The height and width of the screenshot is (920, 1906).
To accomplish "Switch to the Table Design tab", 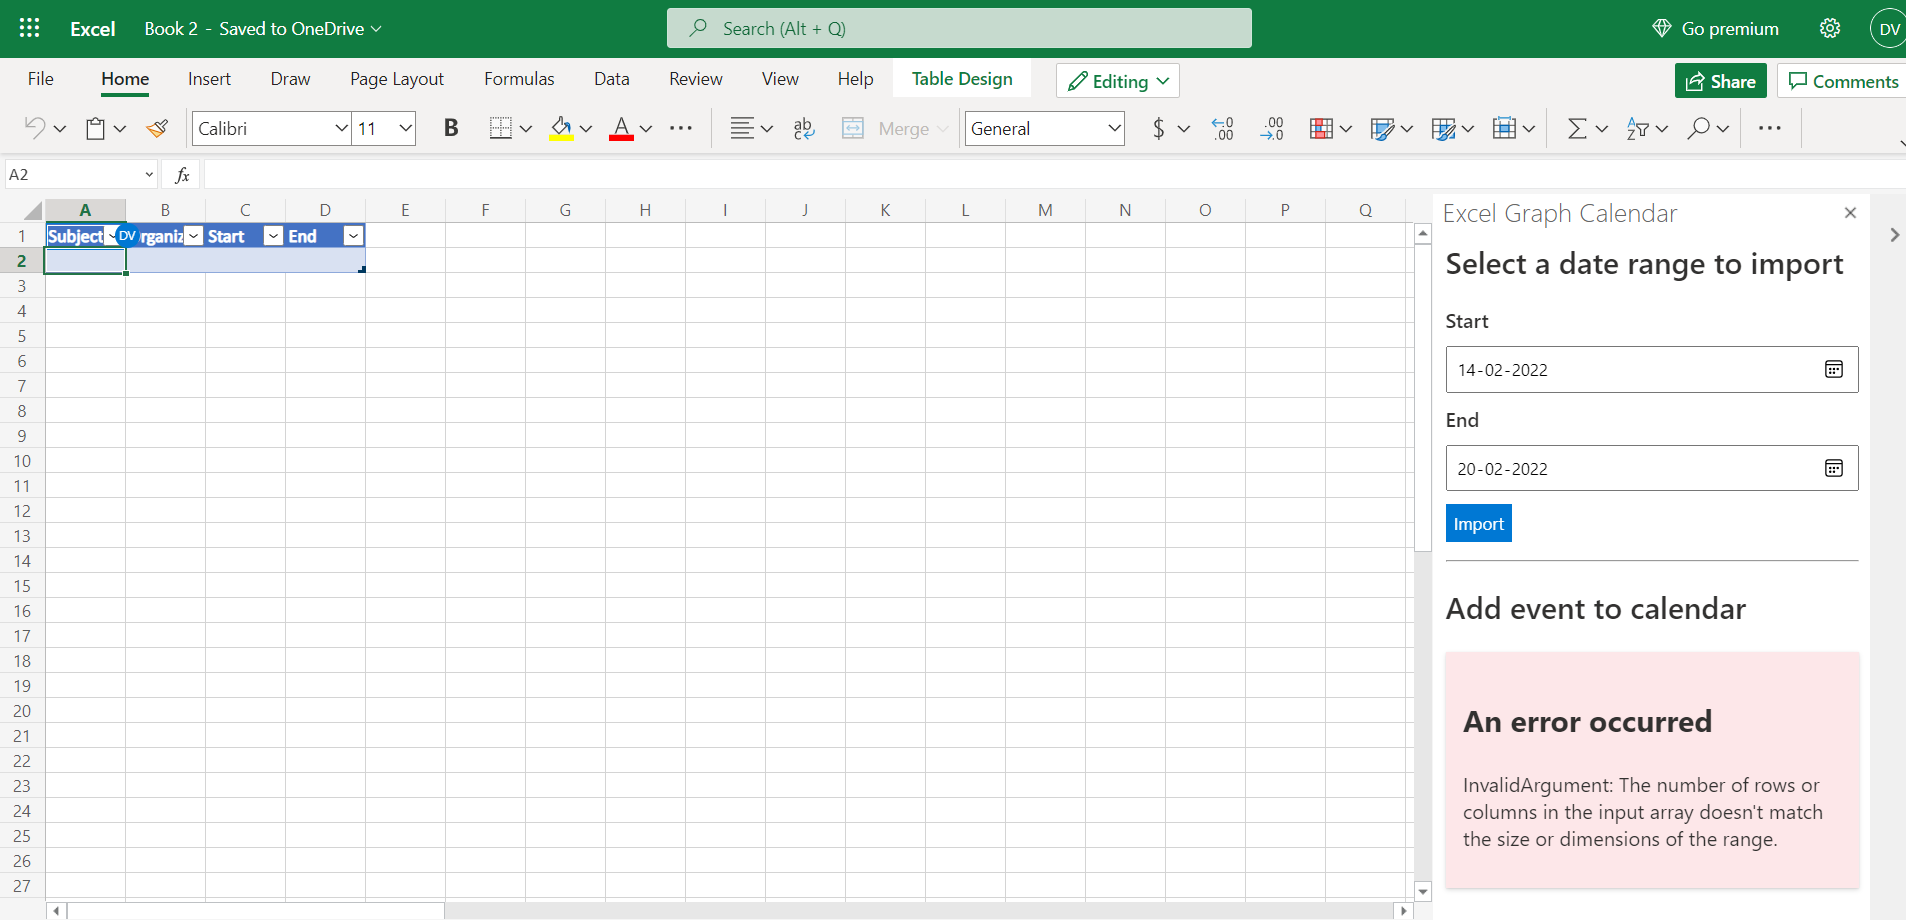I will click(x=960, y=78).
